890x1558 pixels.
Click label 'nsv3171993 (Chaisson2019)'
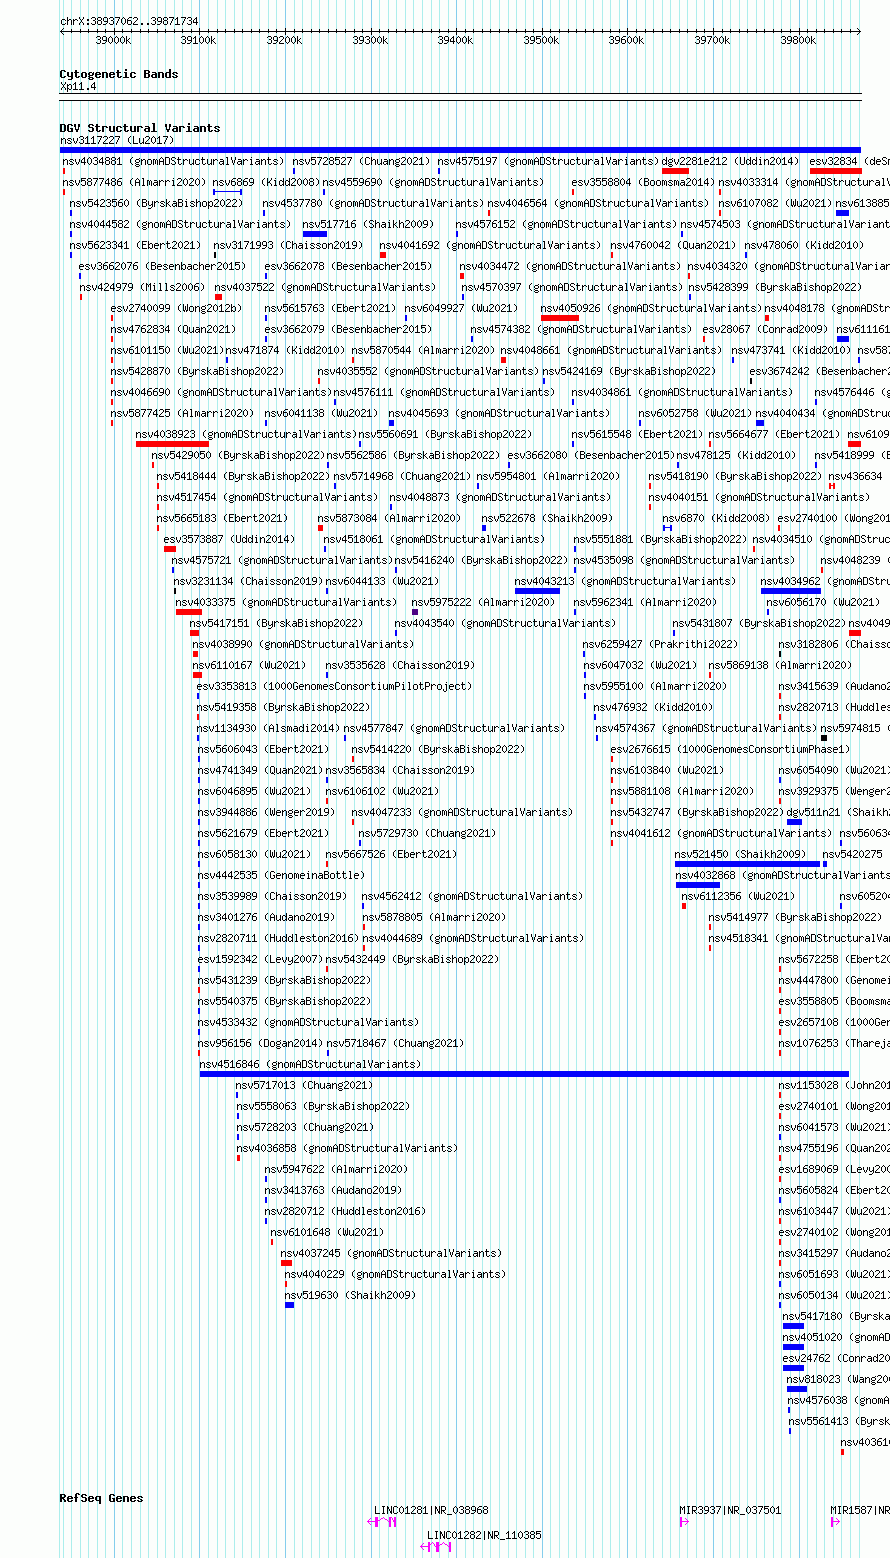coord(288,245)
